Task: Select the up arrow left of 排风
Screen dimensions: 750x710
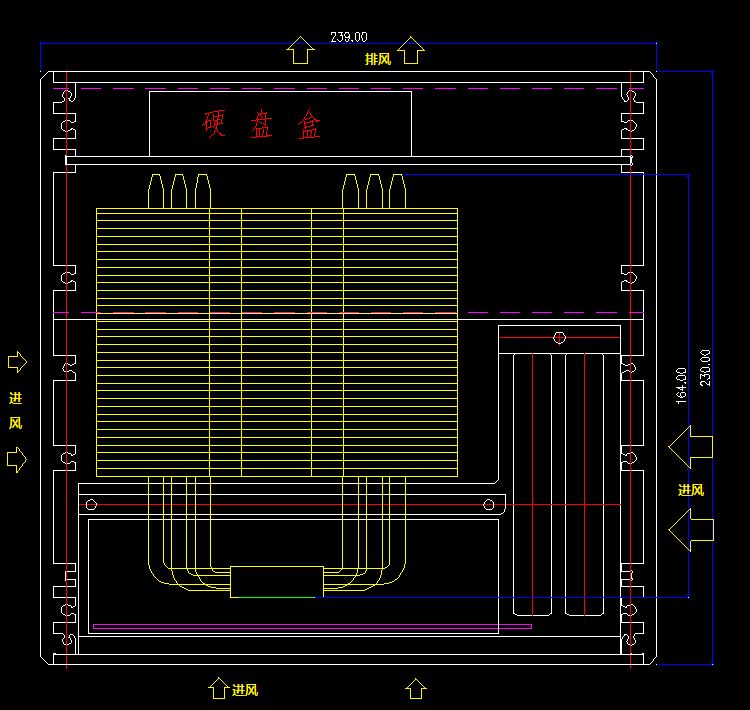Action: 300,50
